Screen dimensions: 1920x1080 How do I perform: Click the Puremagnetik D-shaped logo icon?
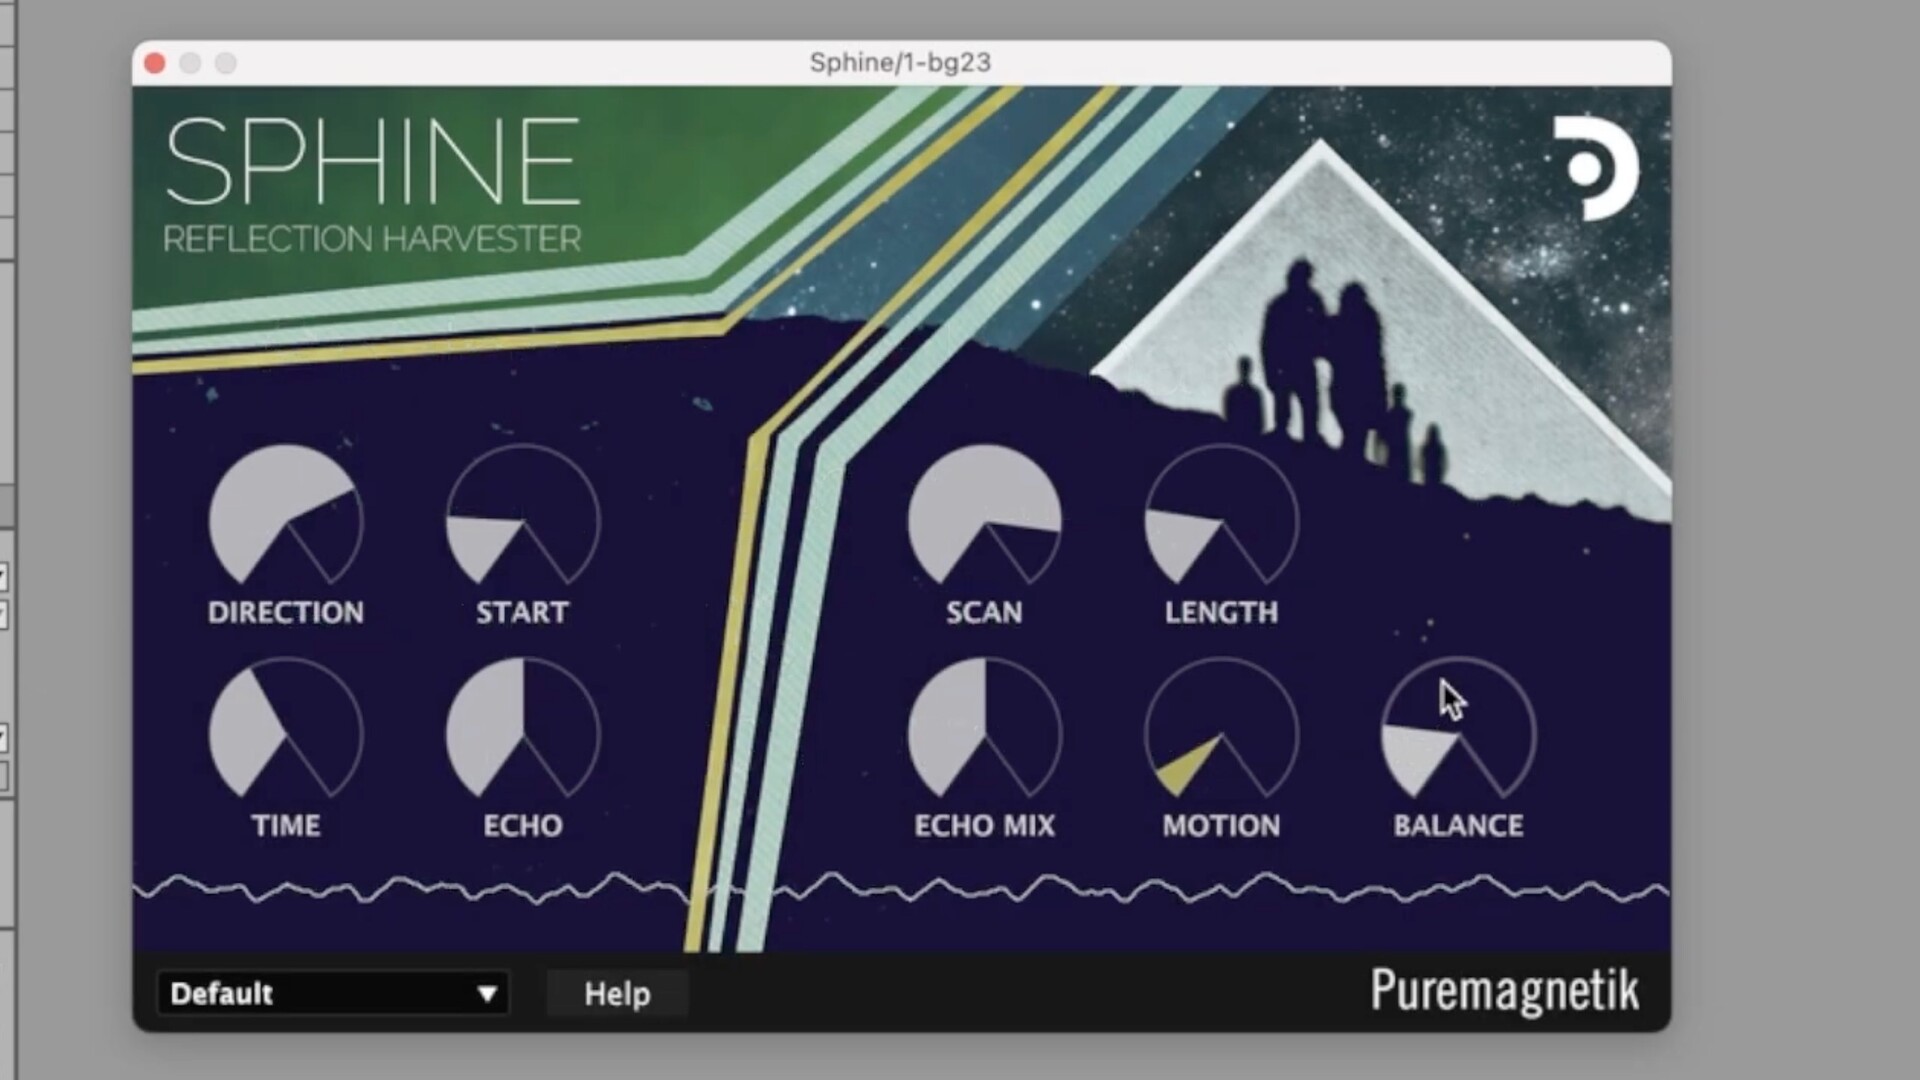[x=1595, y=168]
